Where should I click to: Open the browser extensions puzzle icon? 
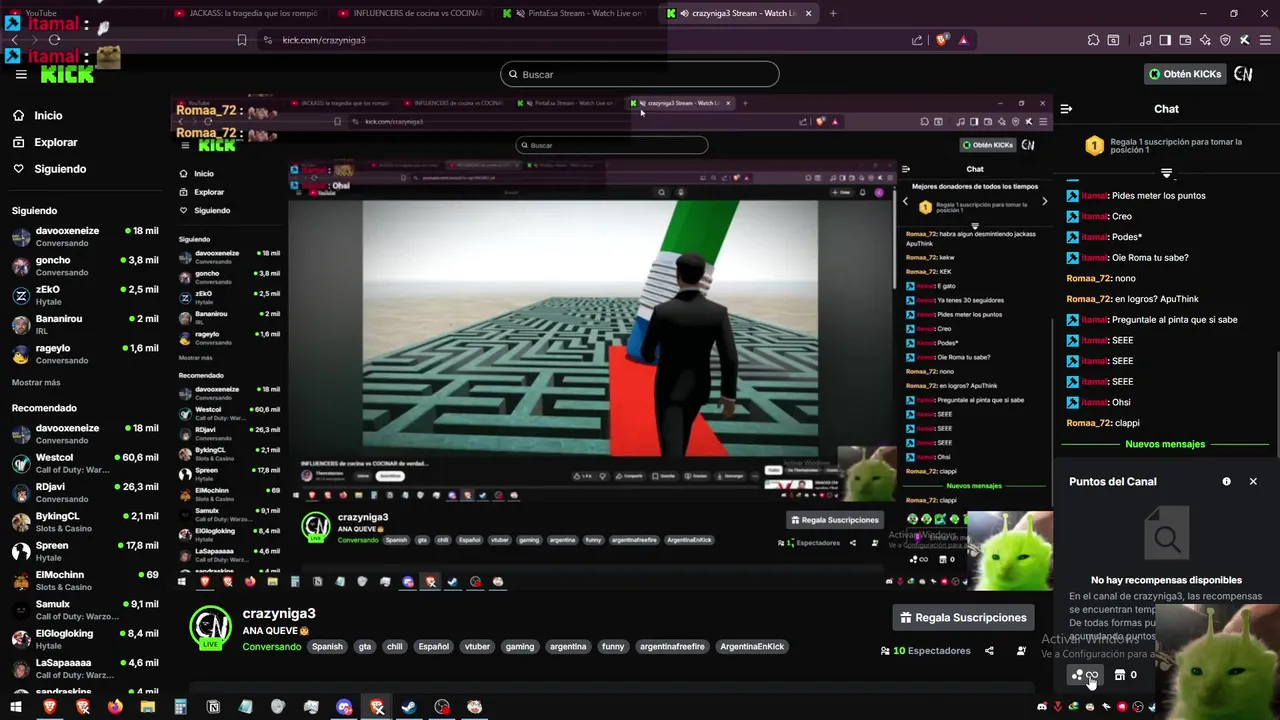point(1093,40)
